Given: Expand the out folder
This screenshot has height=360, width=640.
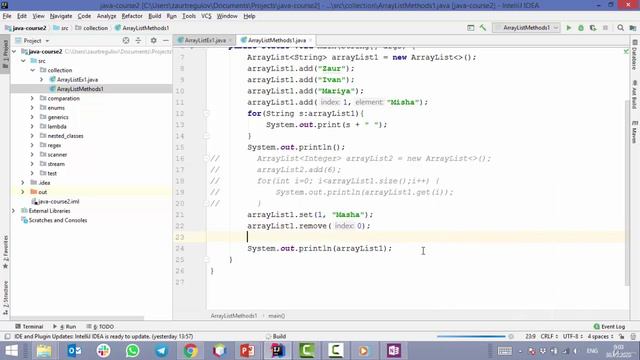Looking at the screenshot, I should click(x=23, y=192).
